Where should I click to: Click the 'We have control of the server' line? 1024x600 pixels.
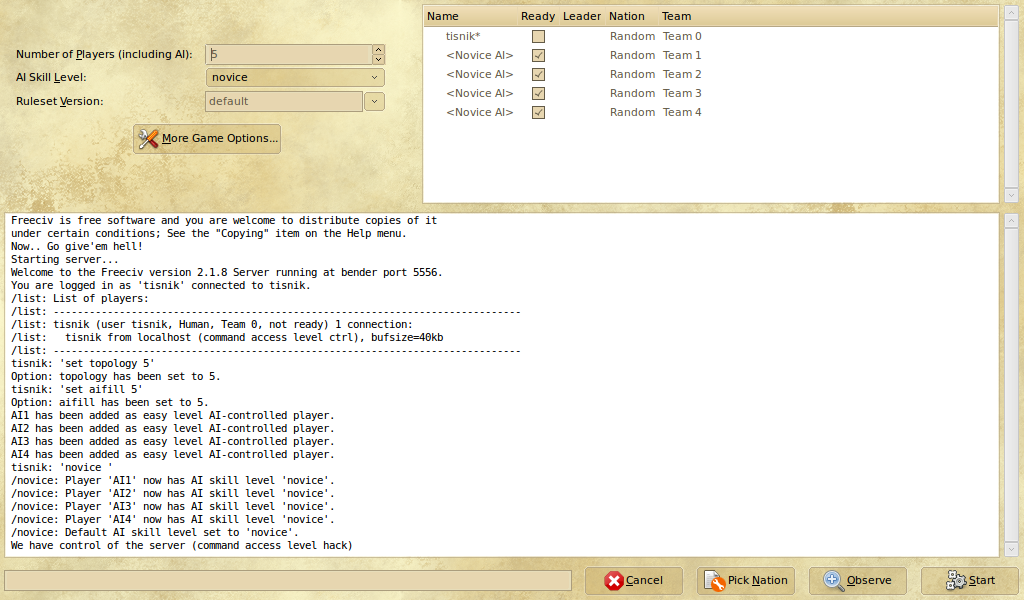tap(182, 546)
